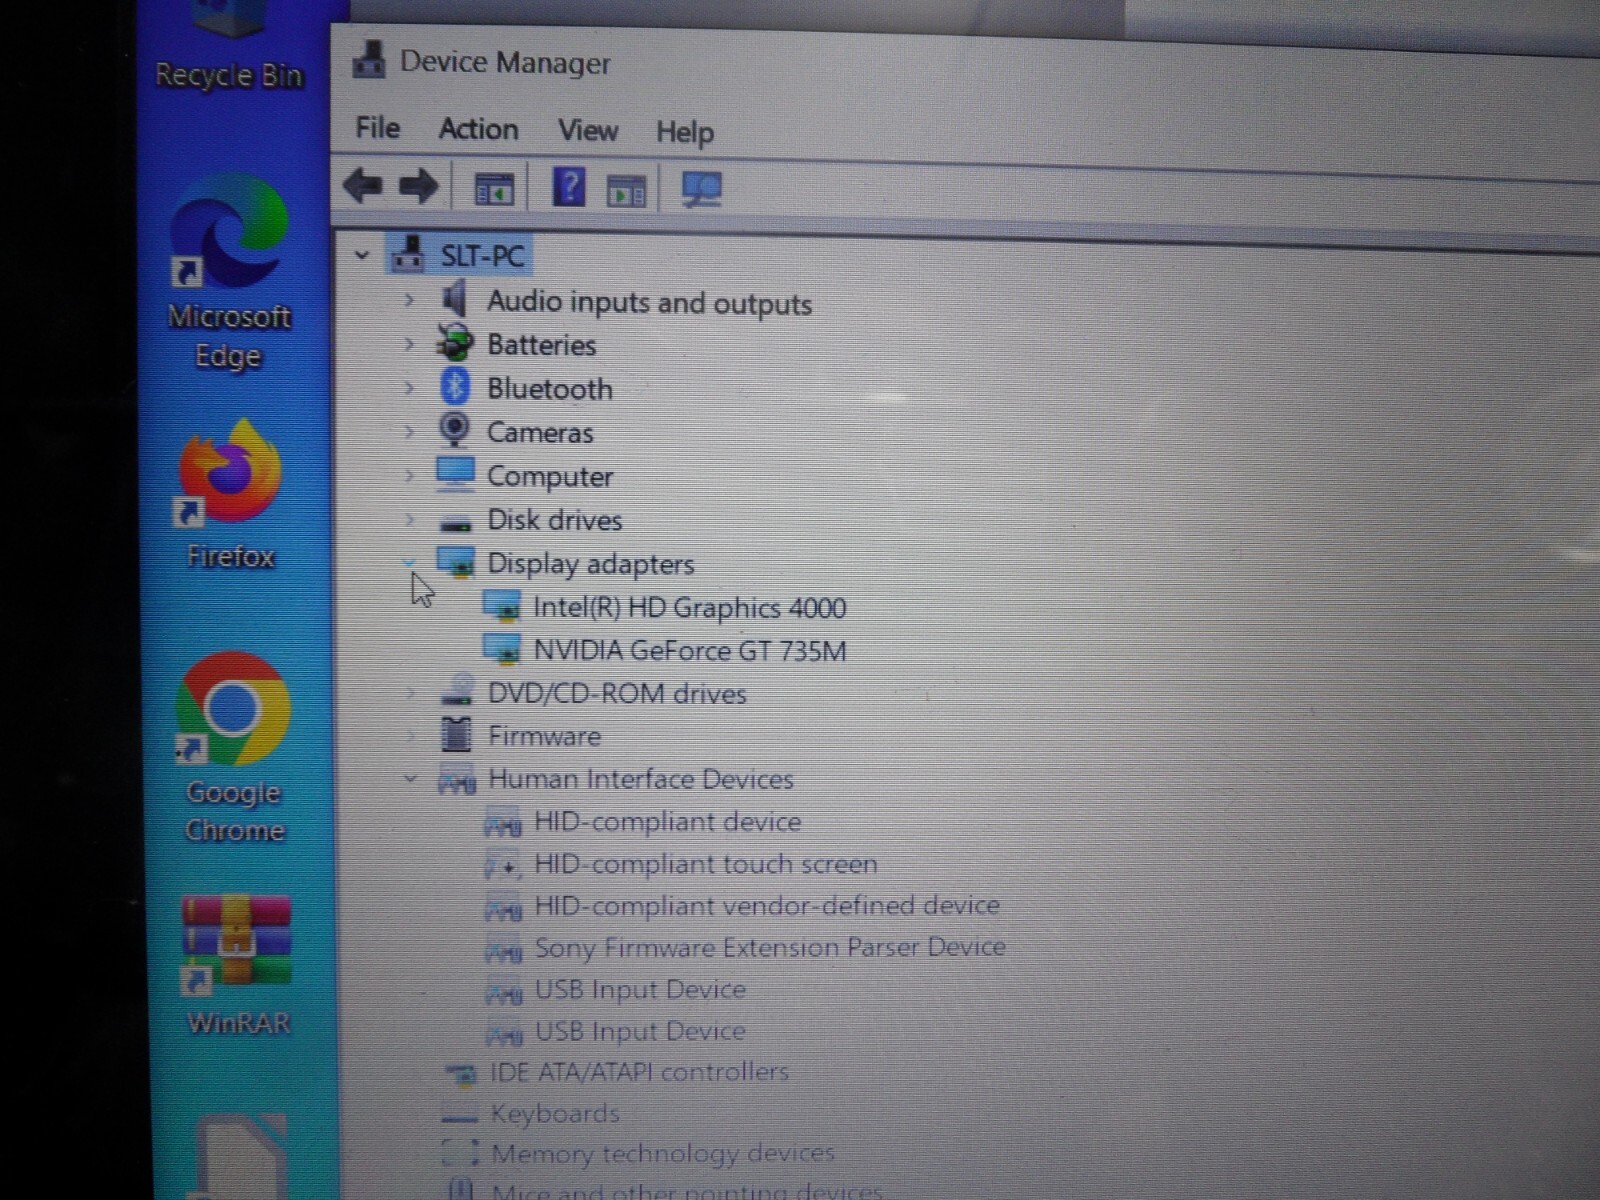
Task: Click the Show/Hide Action Pane toolbar icon
Action: pos(627,189)
